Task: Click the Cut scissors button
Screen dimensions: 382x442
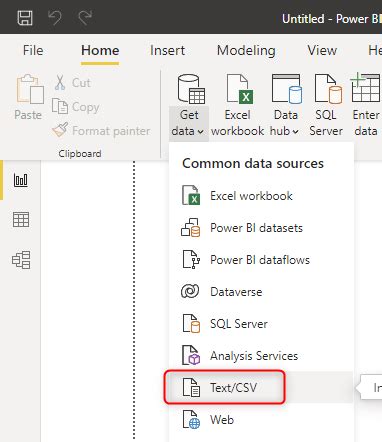Action: click(x=72, y=82)
